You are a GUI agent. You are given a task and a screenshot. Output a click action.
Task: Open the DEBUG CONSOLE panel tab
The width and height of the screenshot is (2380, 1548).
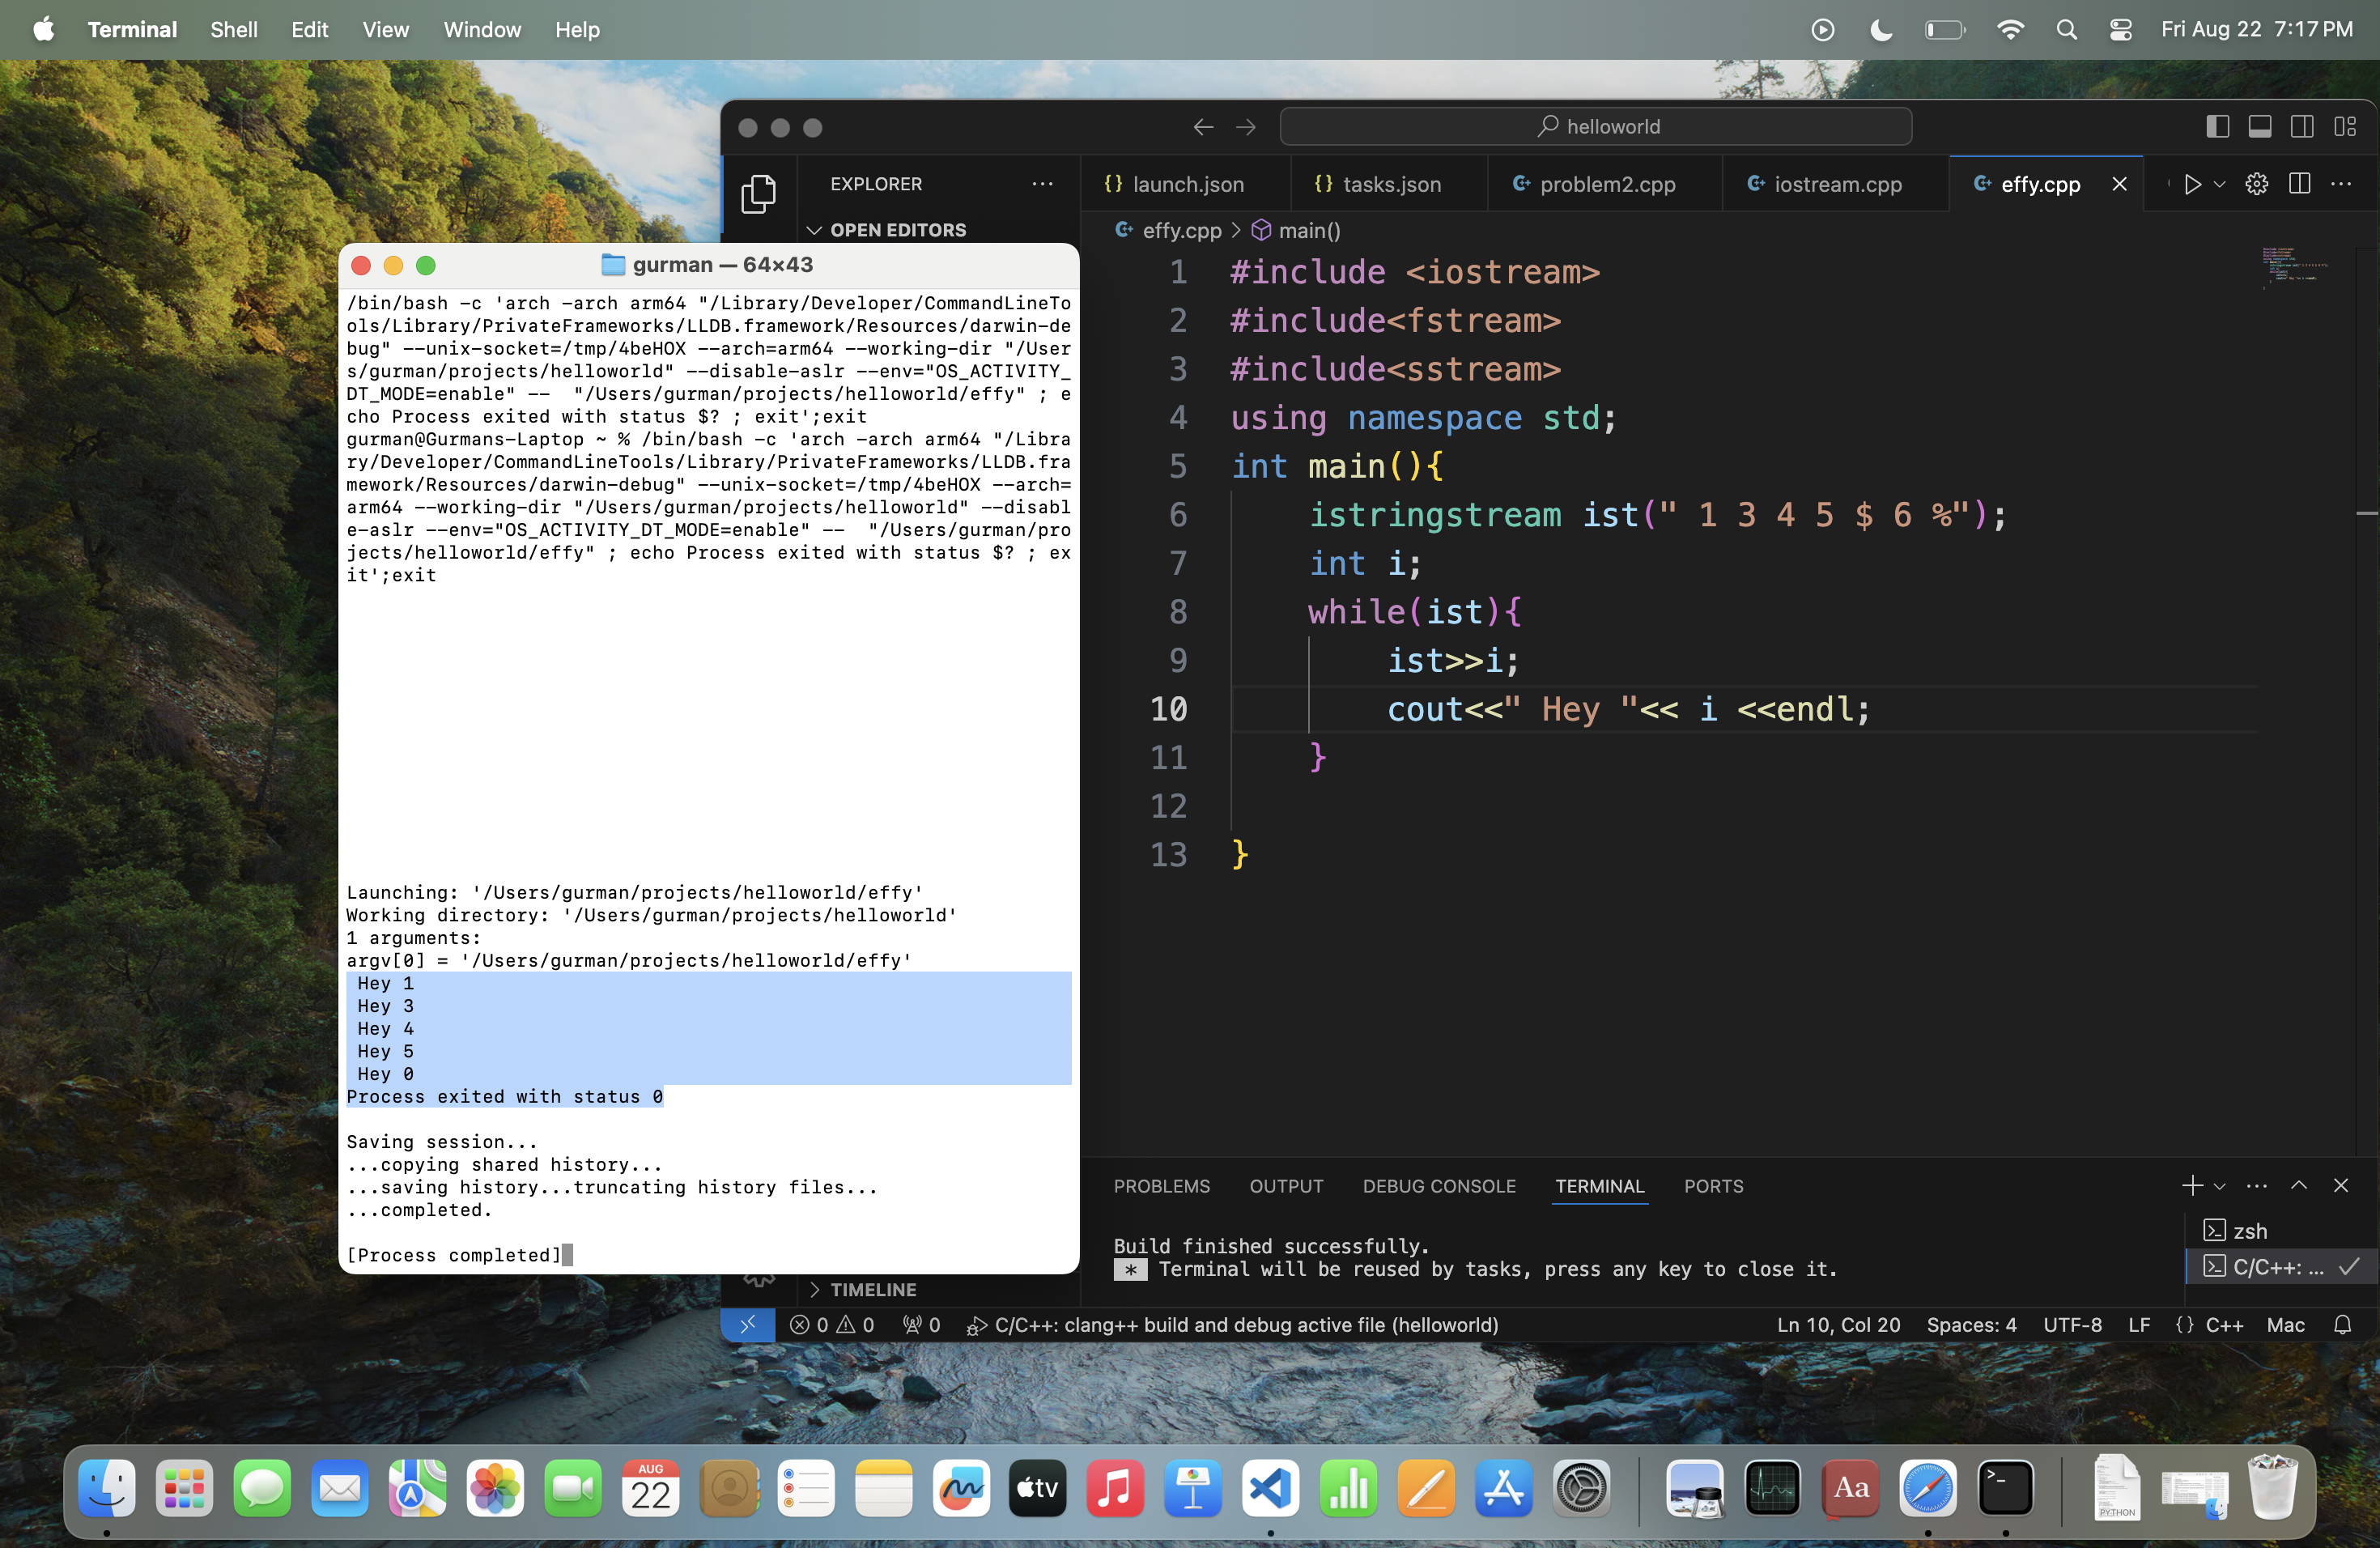(1438, 1186)
